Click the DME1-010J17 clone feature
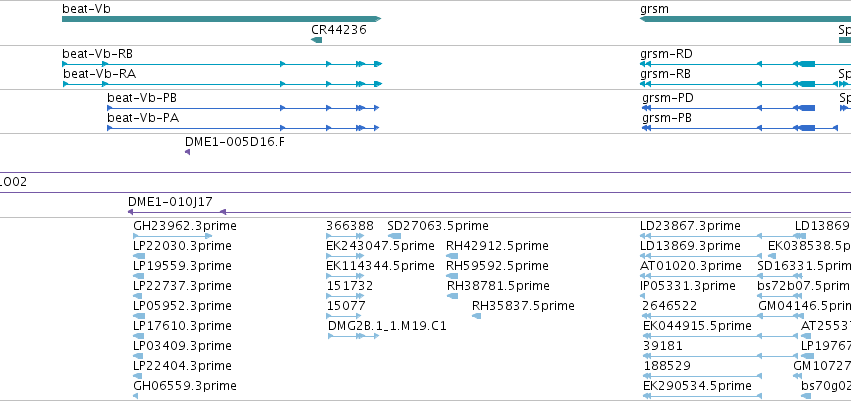This screenshot has height=401, width=851. [490, 212]
